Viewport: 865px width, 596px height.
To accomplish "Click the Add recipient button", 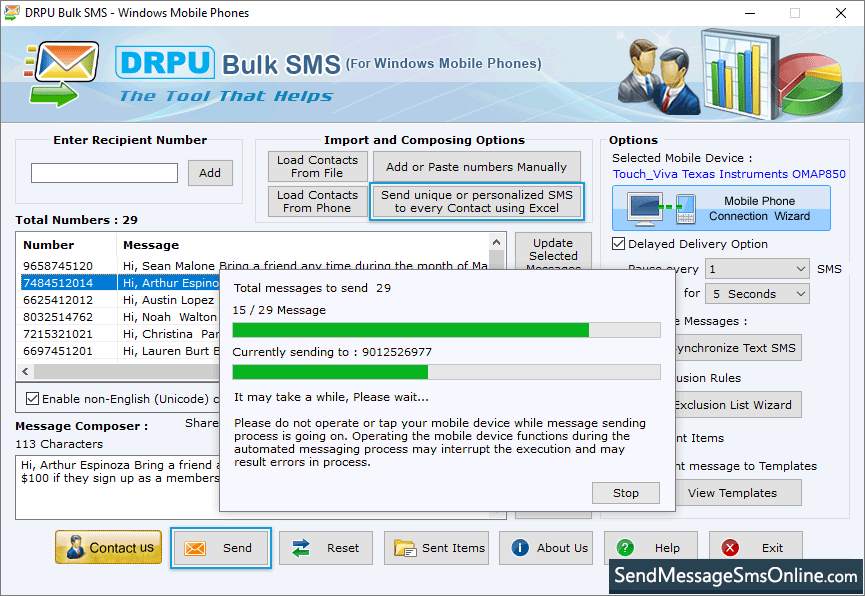I will click(210, 173).
